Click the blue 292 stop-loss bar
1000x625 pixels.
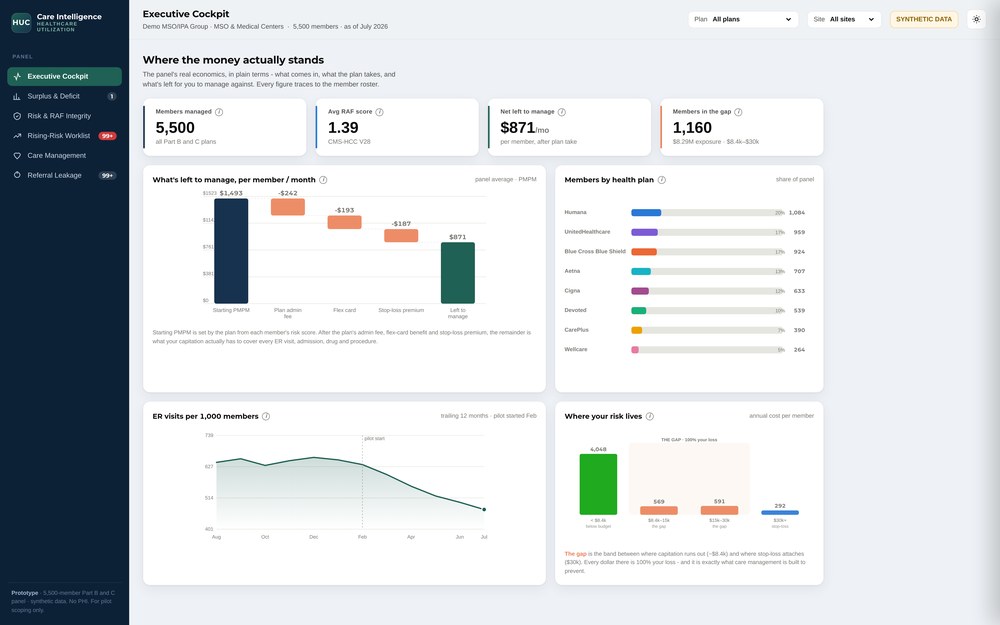pyautogui.click(x=780, y=512)
